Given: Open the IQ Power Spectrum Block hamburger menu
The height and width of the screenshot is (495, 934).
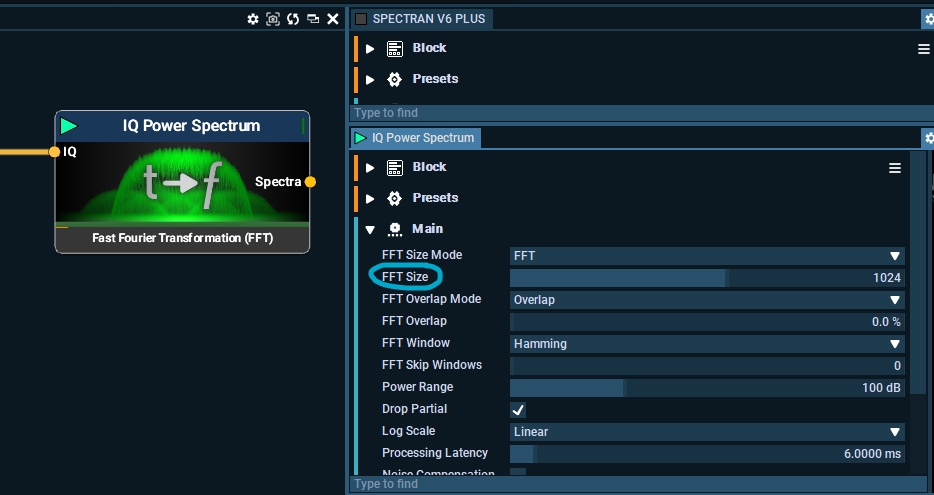Looking at the screenshot, I should click(x=895, y=168).
